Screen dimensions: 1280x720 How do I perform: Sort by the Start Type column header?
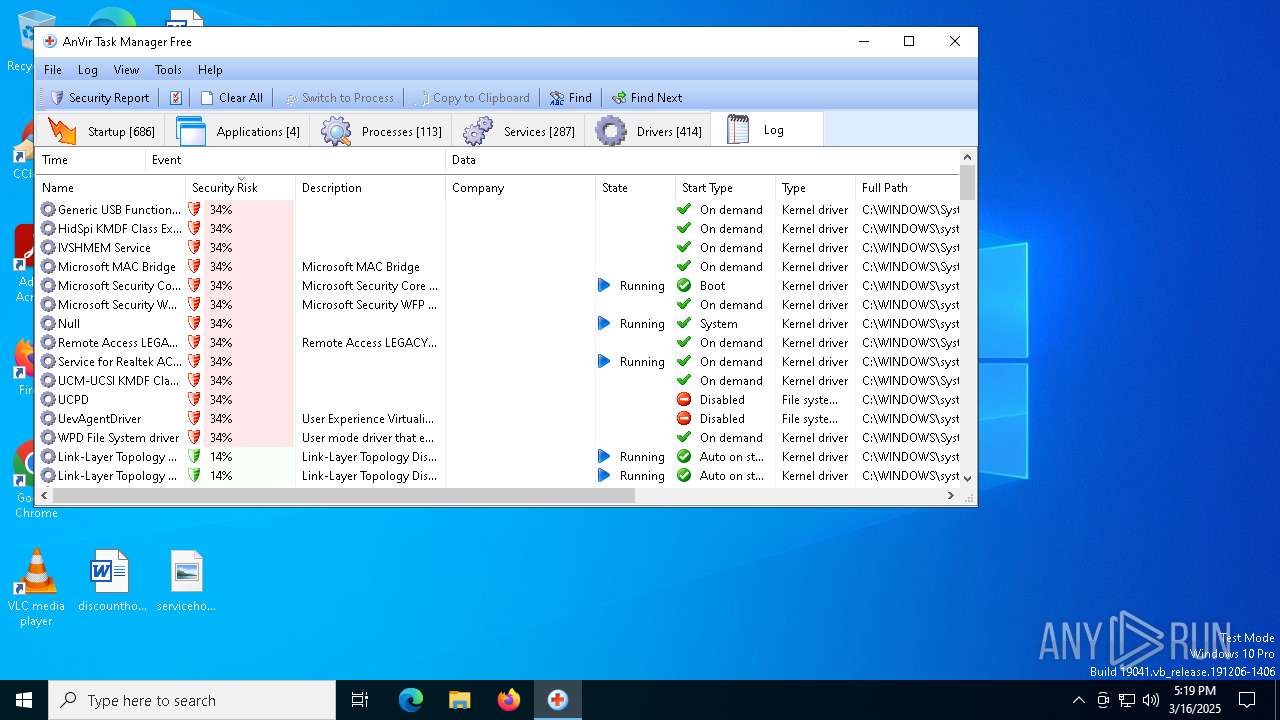(x=725, y=187)
